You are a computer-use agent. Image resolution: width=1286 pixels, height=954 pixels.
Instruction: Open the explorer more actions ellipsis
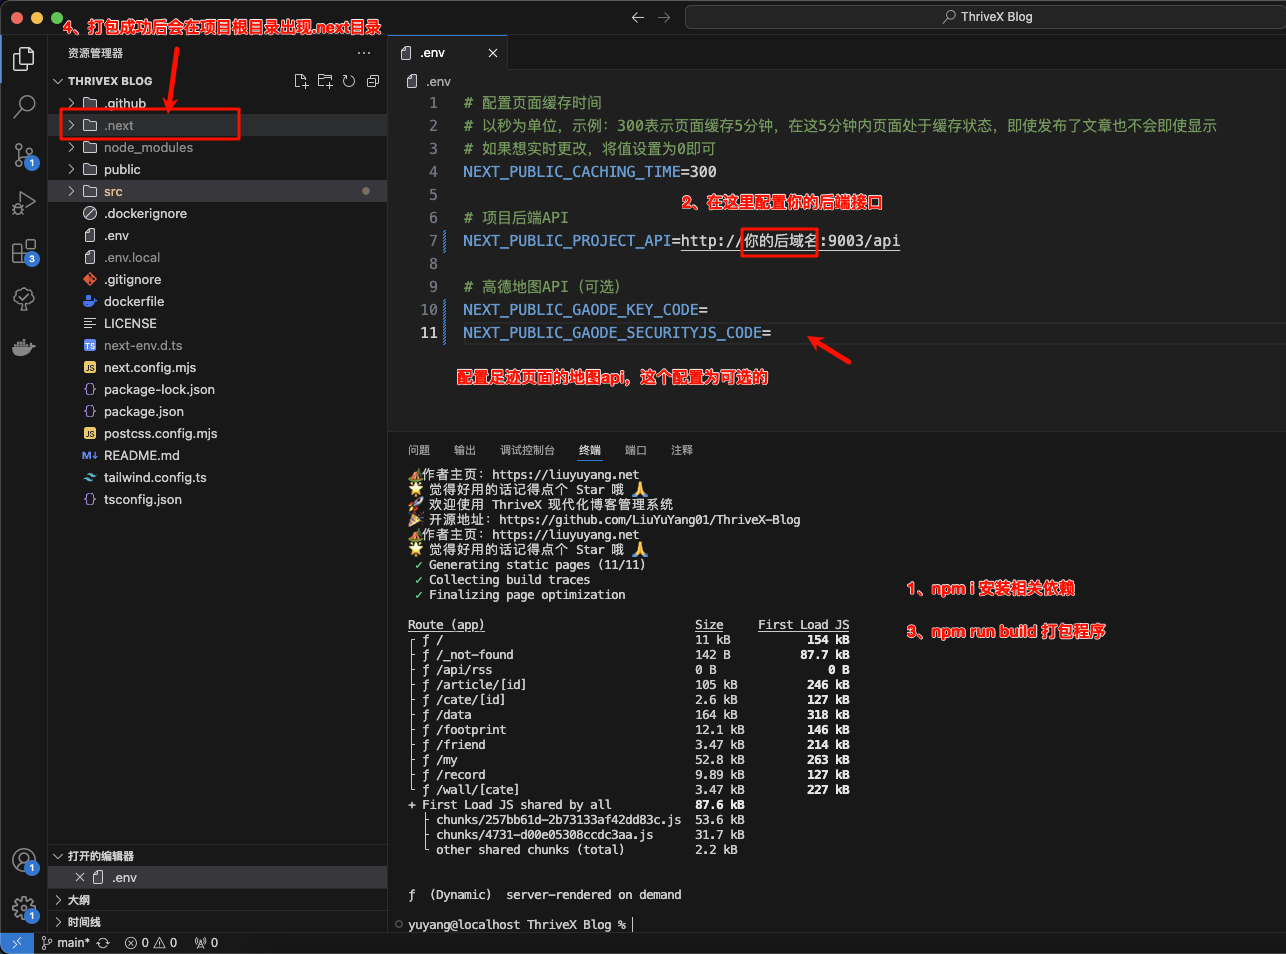click(364, 53)
